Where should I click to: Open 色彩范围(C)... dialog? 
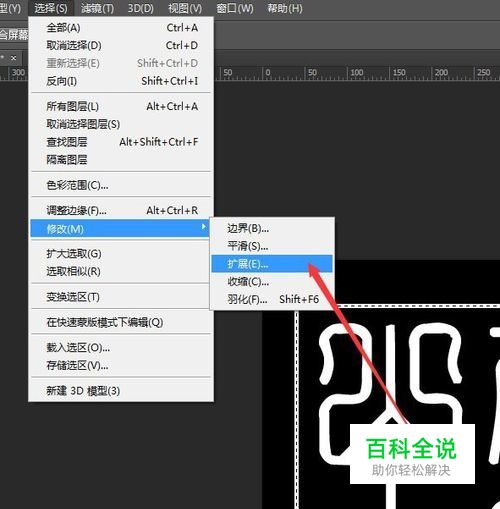[x=122, y=185]
